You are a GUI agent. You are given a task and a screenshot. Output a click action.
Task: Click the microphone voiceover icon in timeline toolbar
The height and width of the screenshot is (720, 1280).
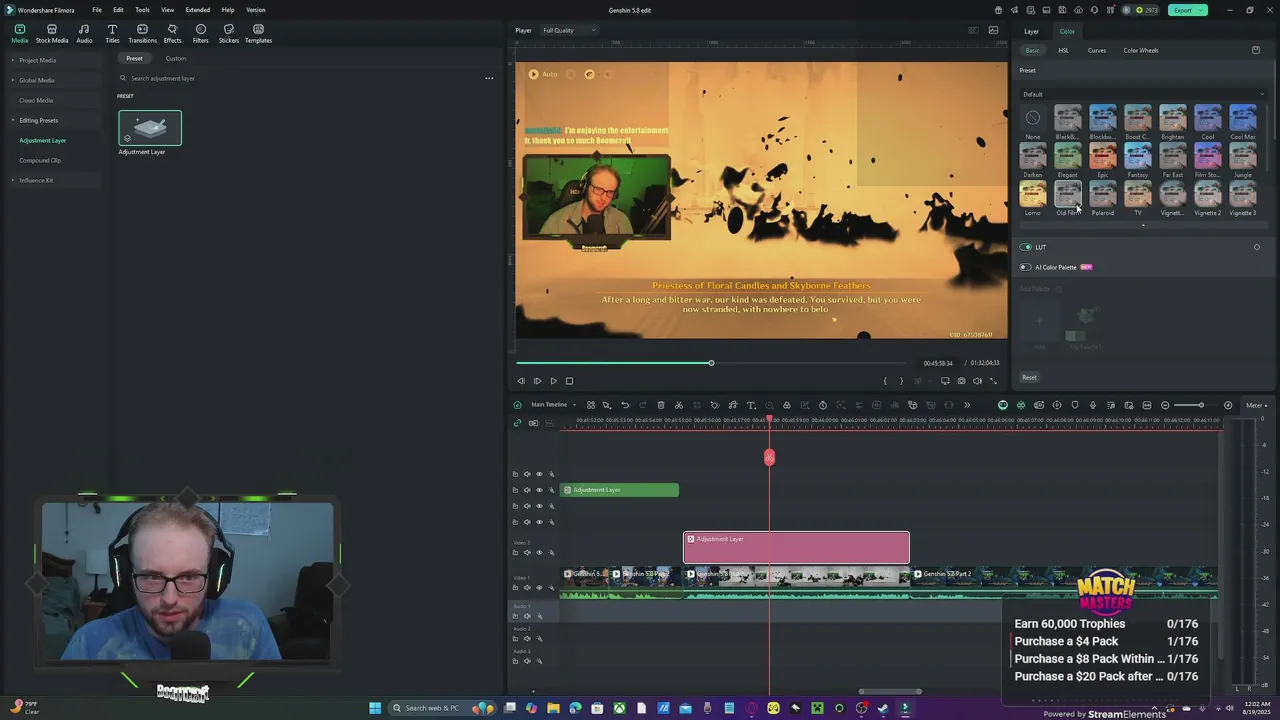[1093, 405]
